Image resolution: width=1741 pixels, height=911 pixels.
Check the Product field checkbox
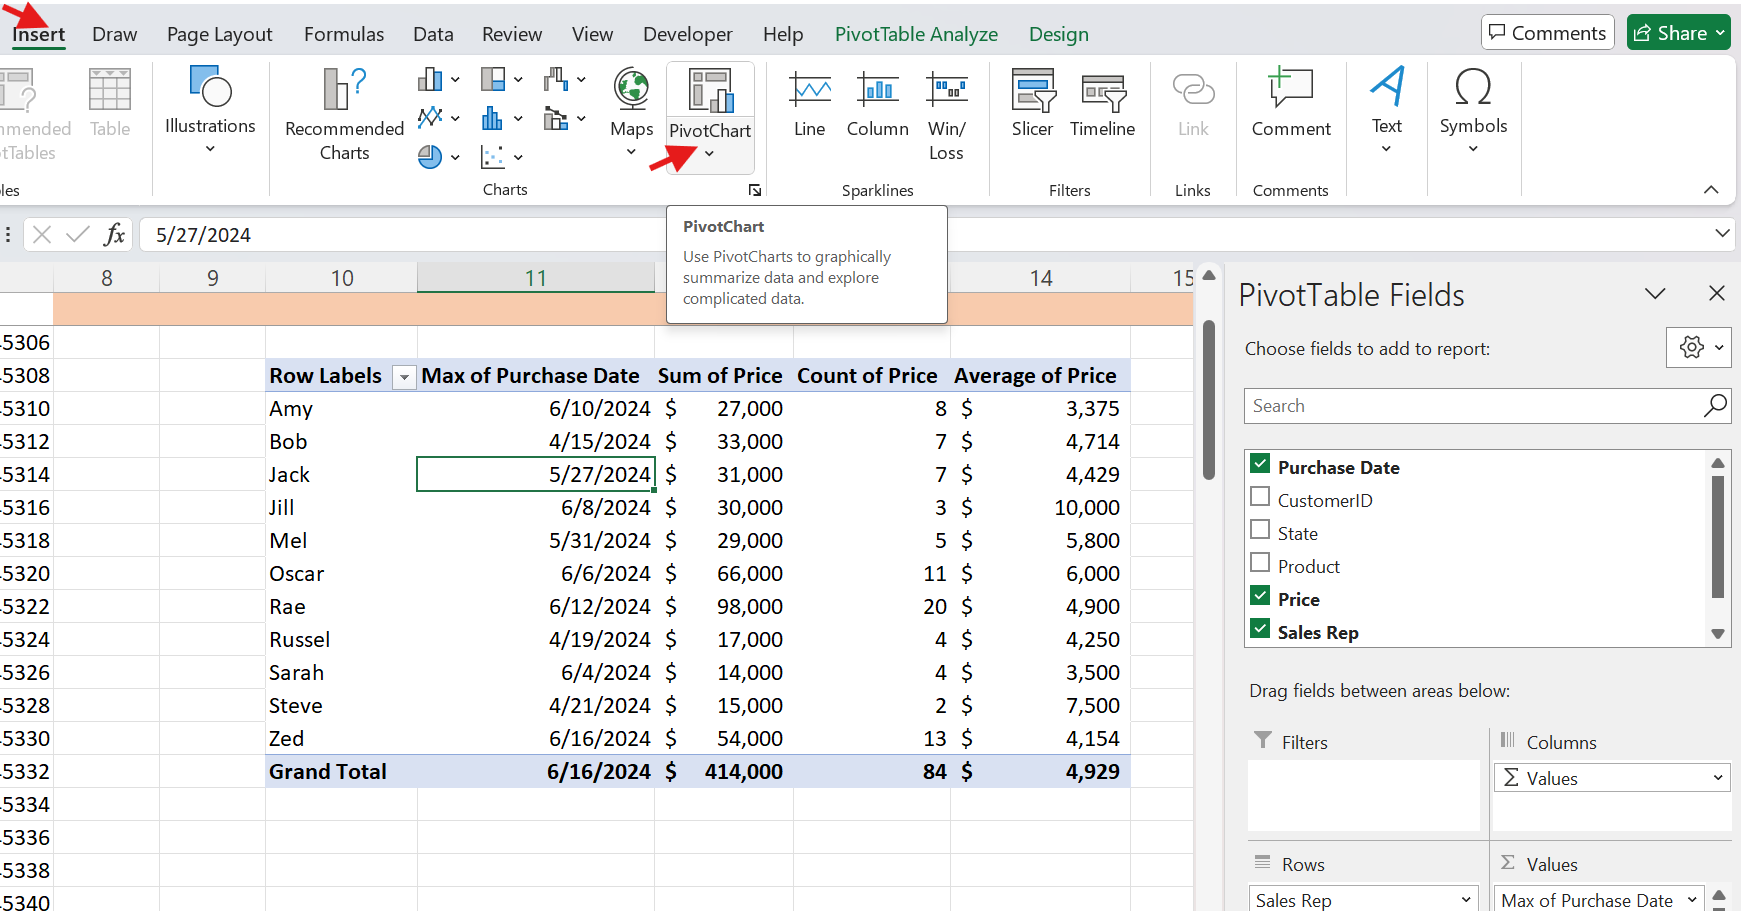point(1260,562)
